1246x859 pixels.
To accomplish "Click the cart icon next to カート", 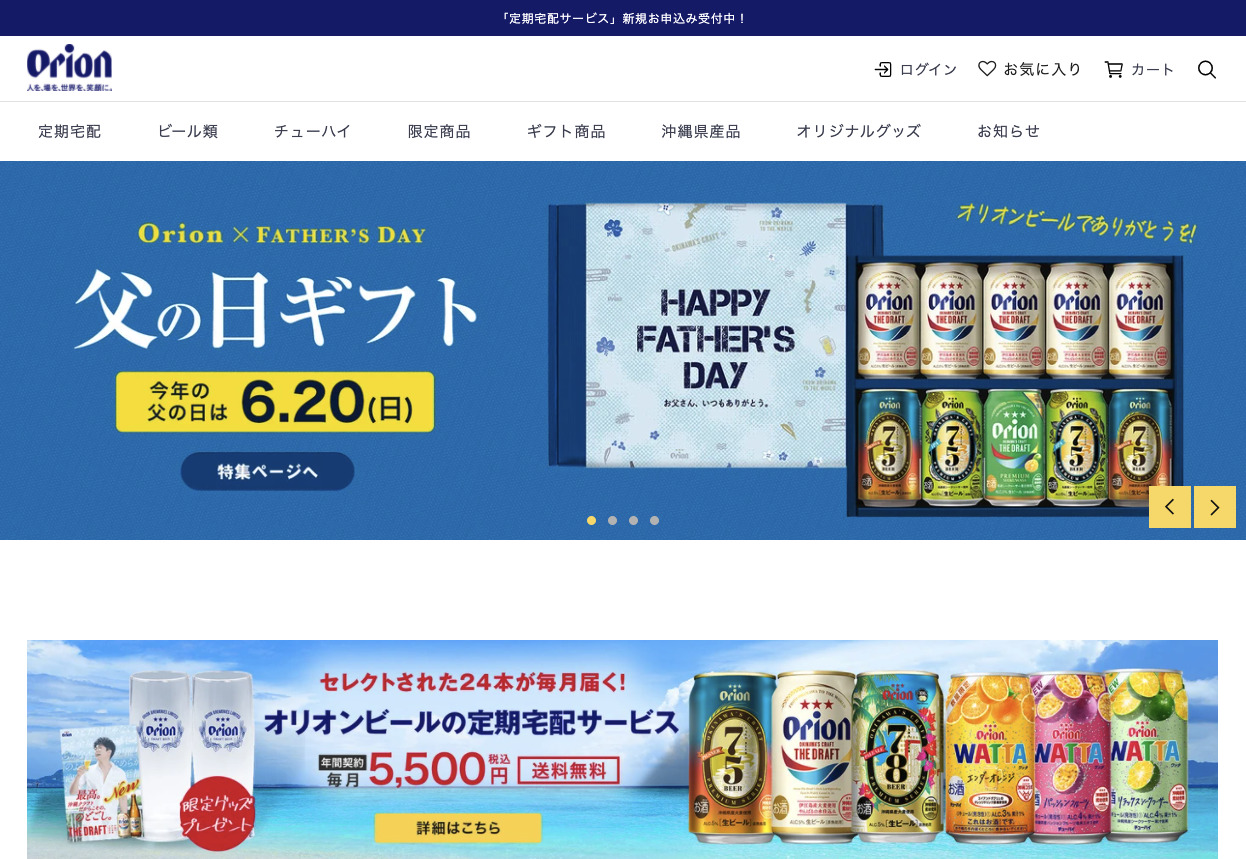I will tap(1113, 69).
